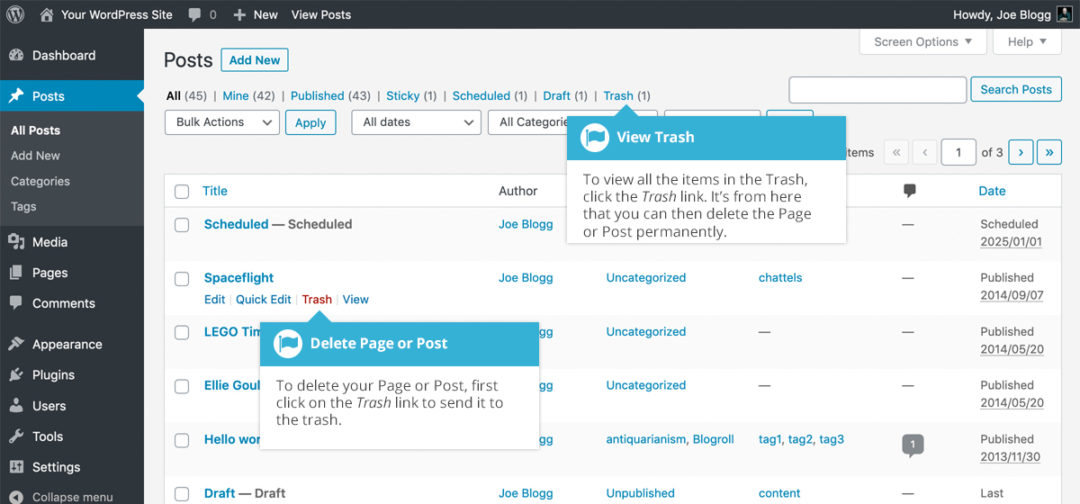Filter posts by Mine (42)
This screenshot has height=504, width=1080.
(249, 96)
